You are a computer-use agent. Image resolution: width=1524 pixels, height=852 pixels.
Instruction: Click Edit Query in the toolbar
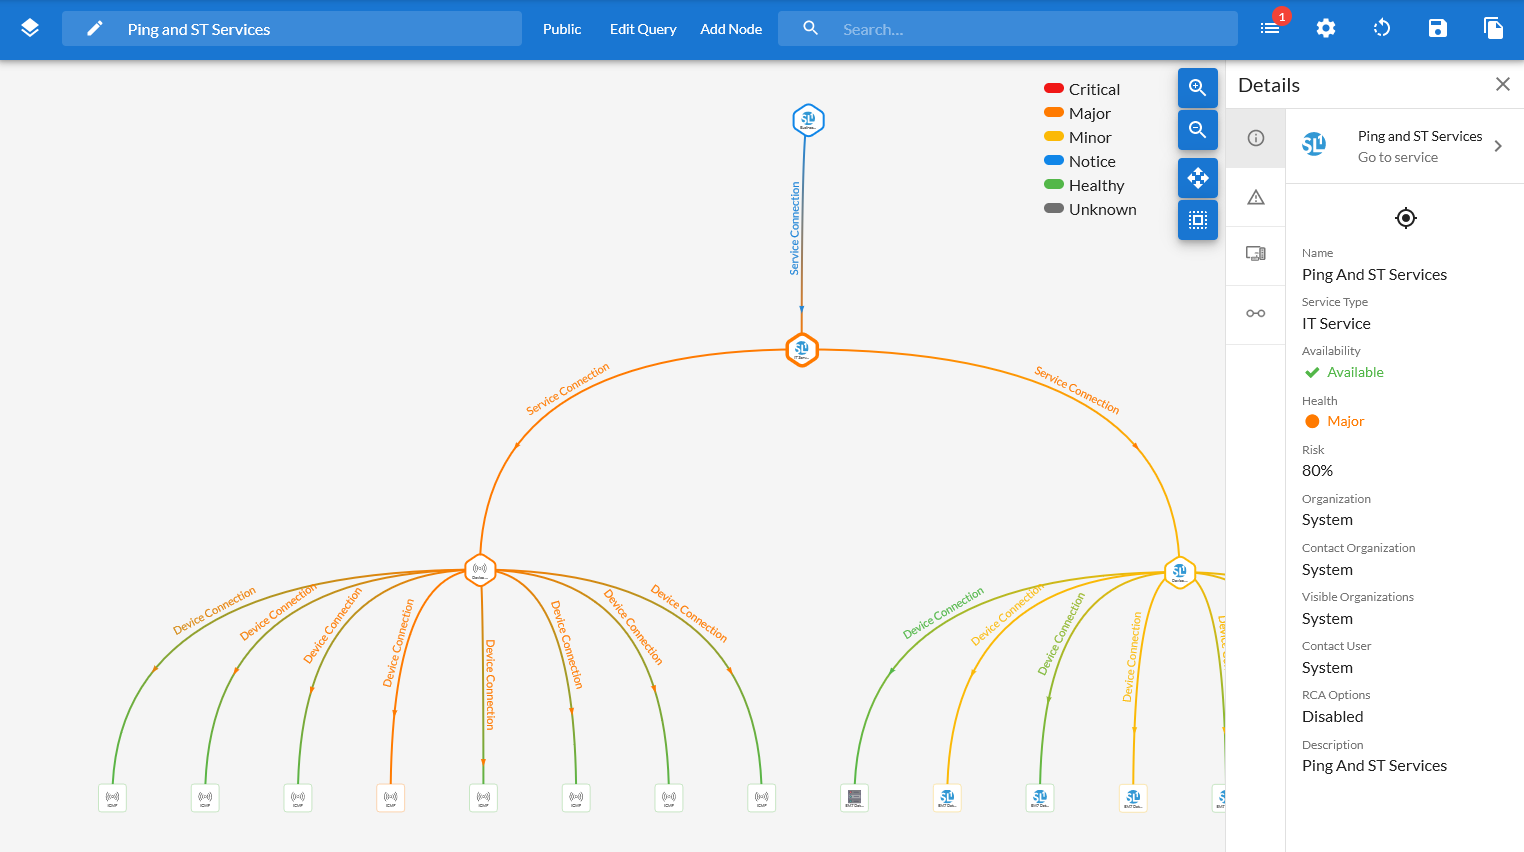pos(643,29)
